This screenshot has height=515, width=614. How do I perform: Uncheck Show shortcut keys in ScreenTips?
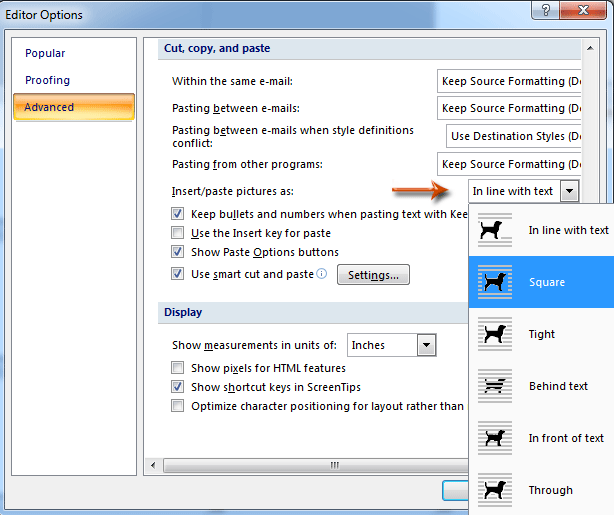pyautogui.click(x=177, y=387)
